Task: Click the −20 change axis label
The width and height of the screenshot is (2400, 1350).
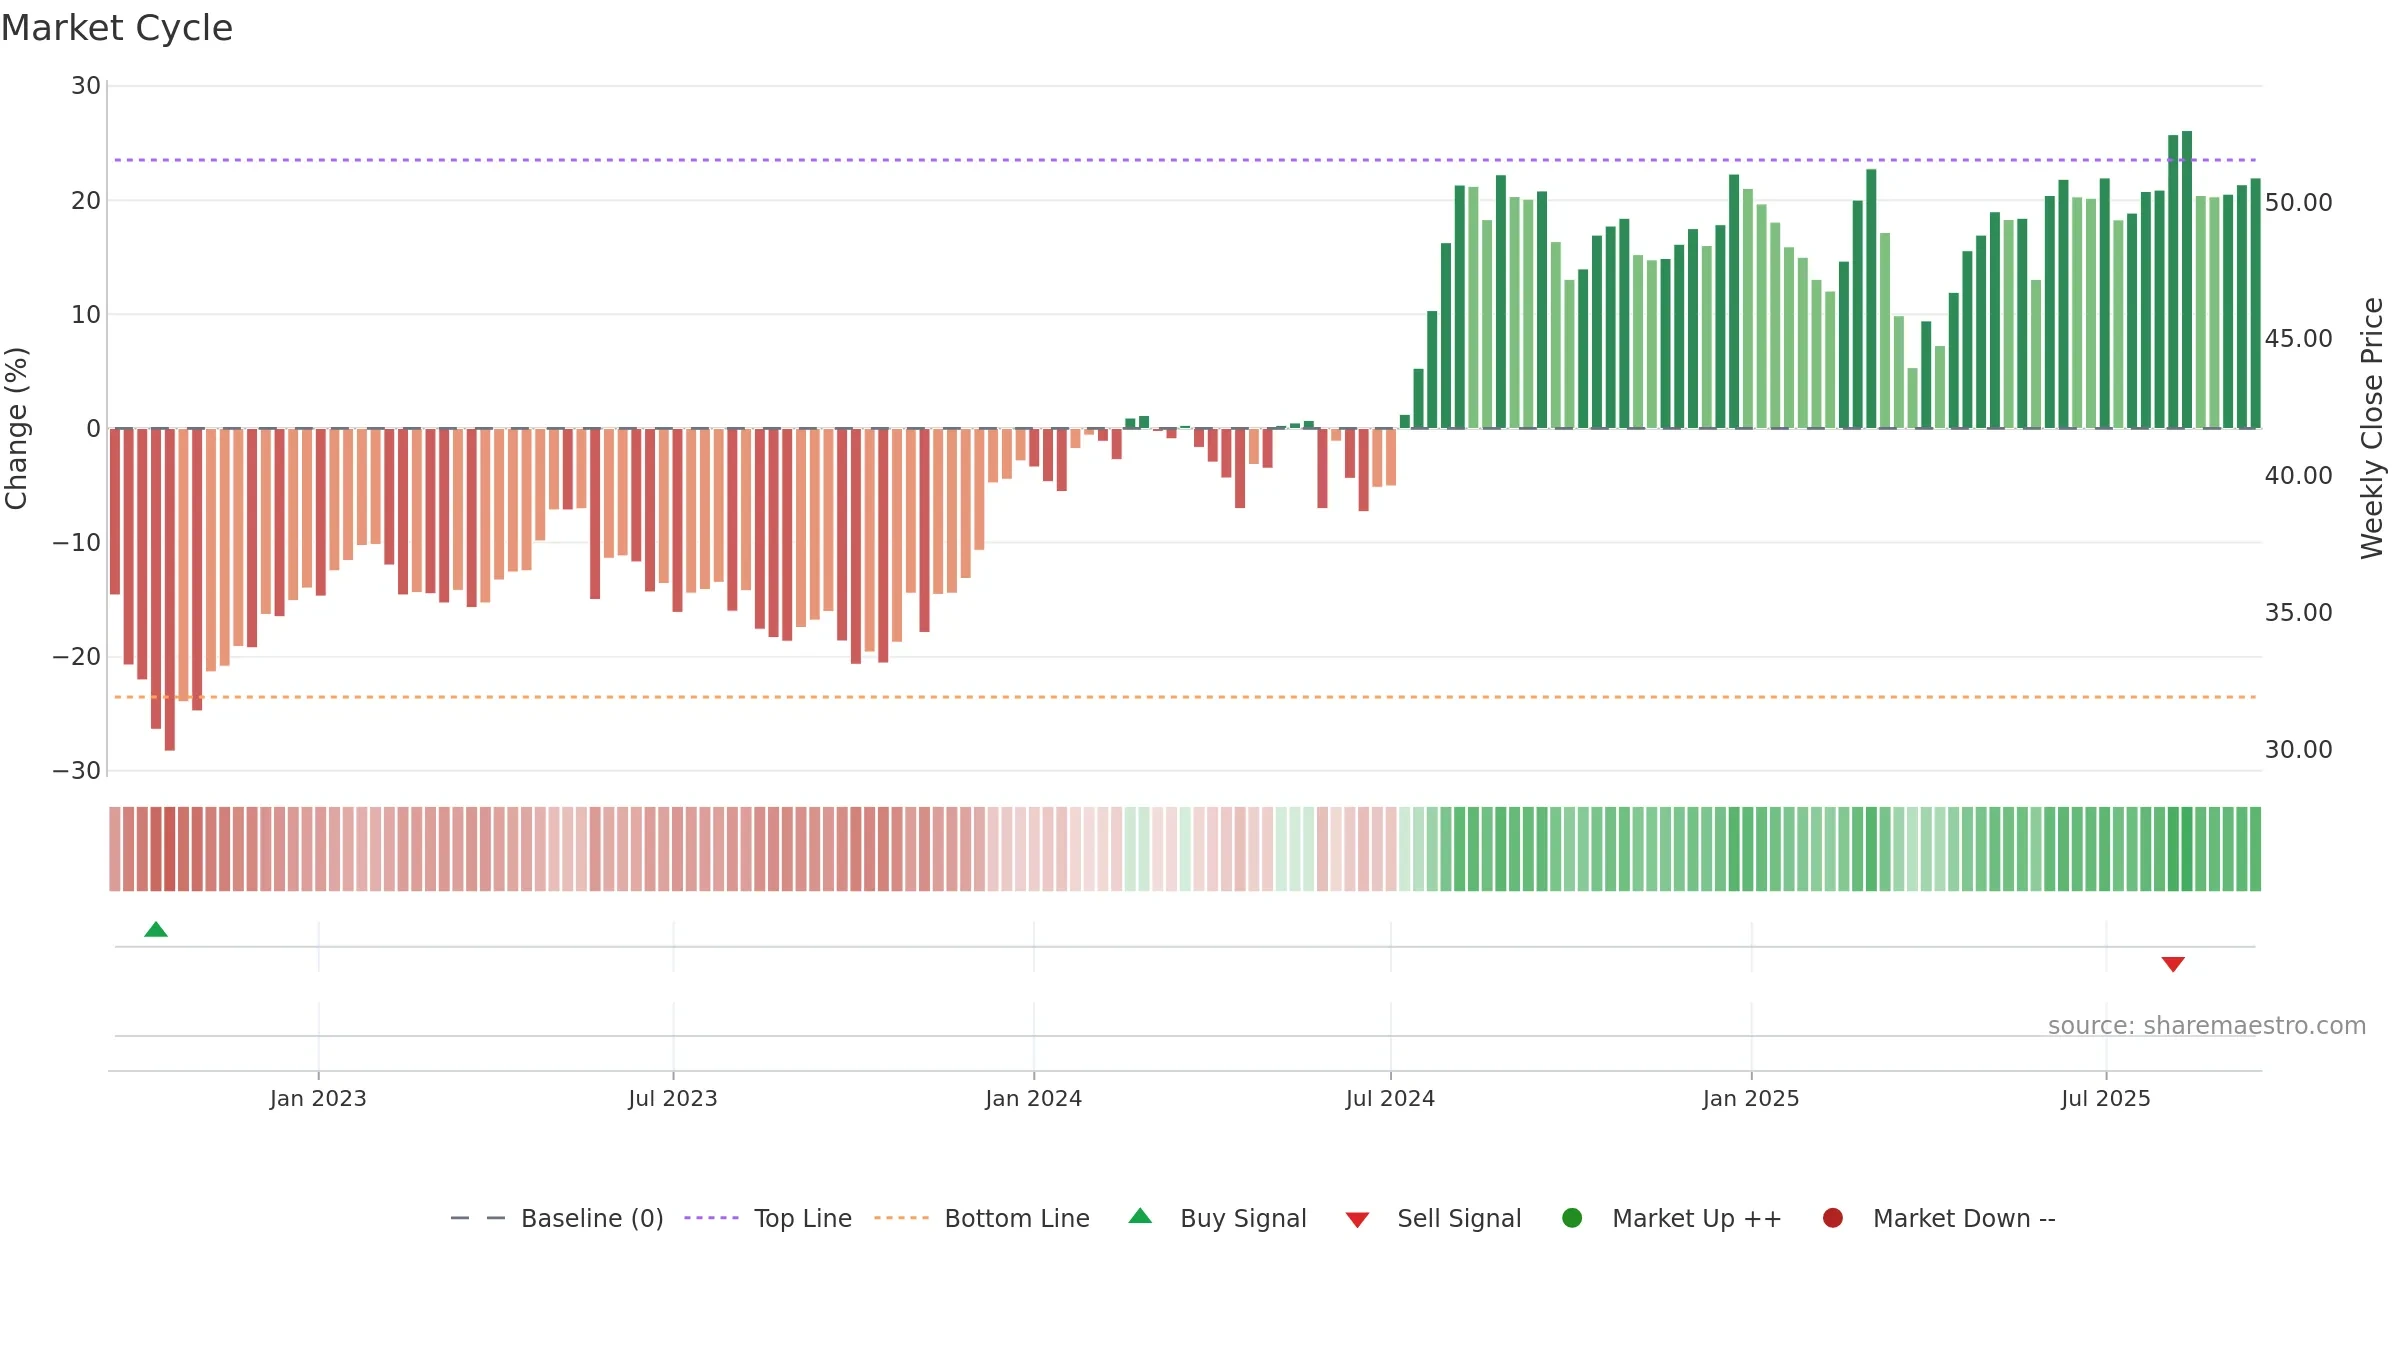Action: click(x=77, y=657)
